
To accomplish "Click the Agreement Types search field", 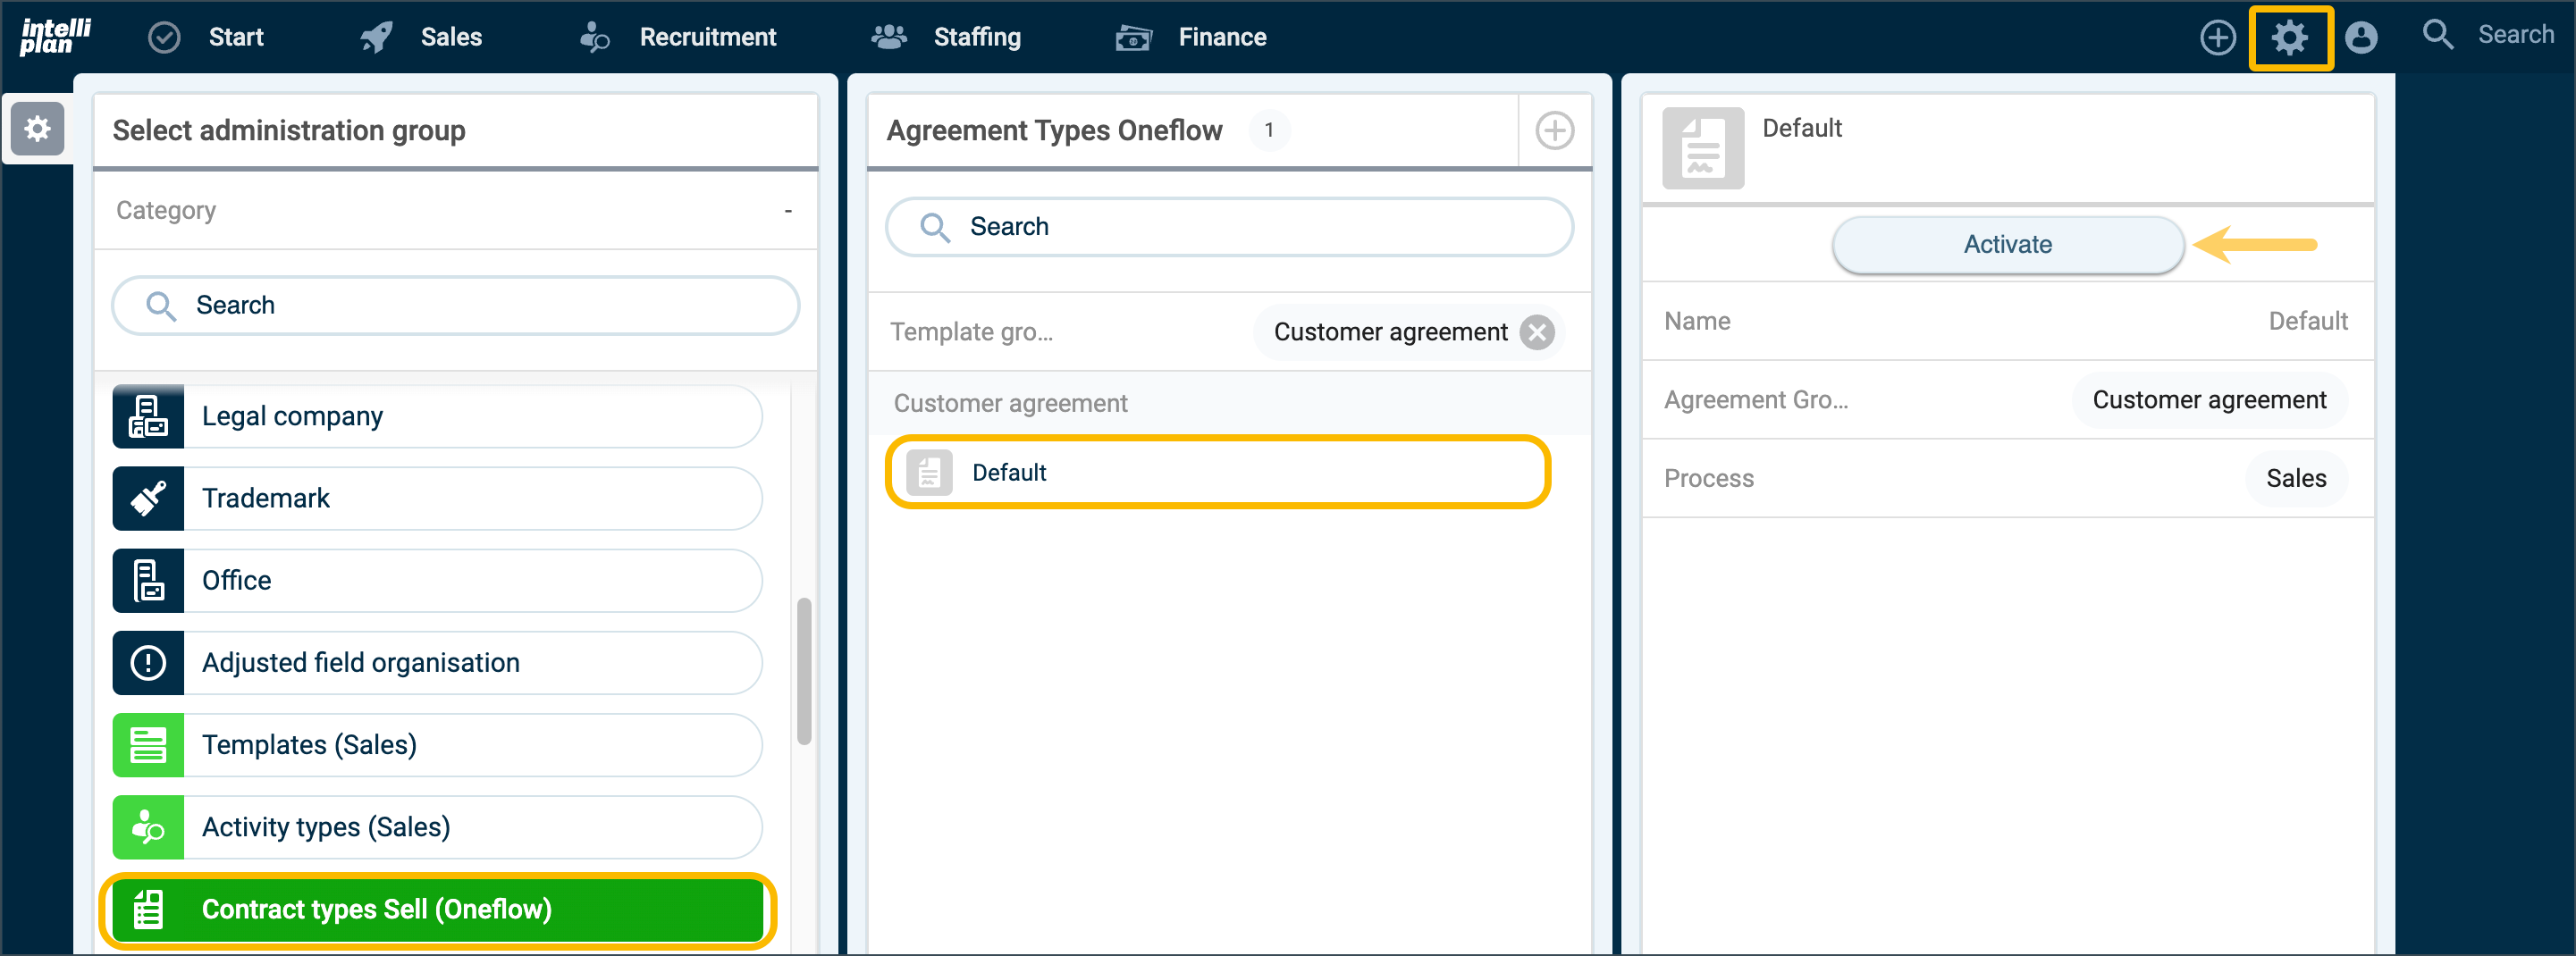I will (1229, 227).
